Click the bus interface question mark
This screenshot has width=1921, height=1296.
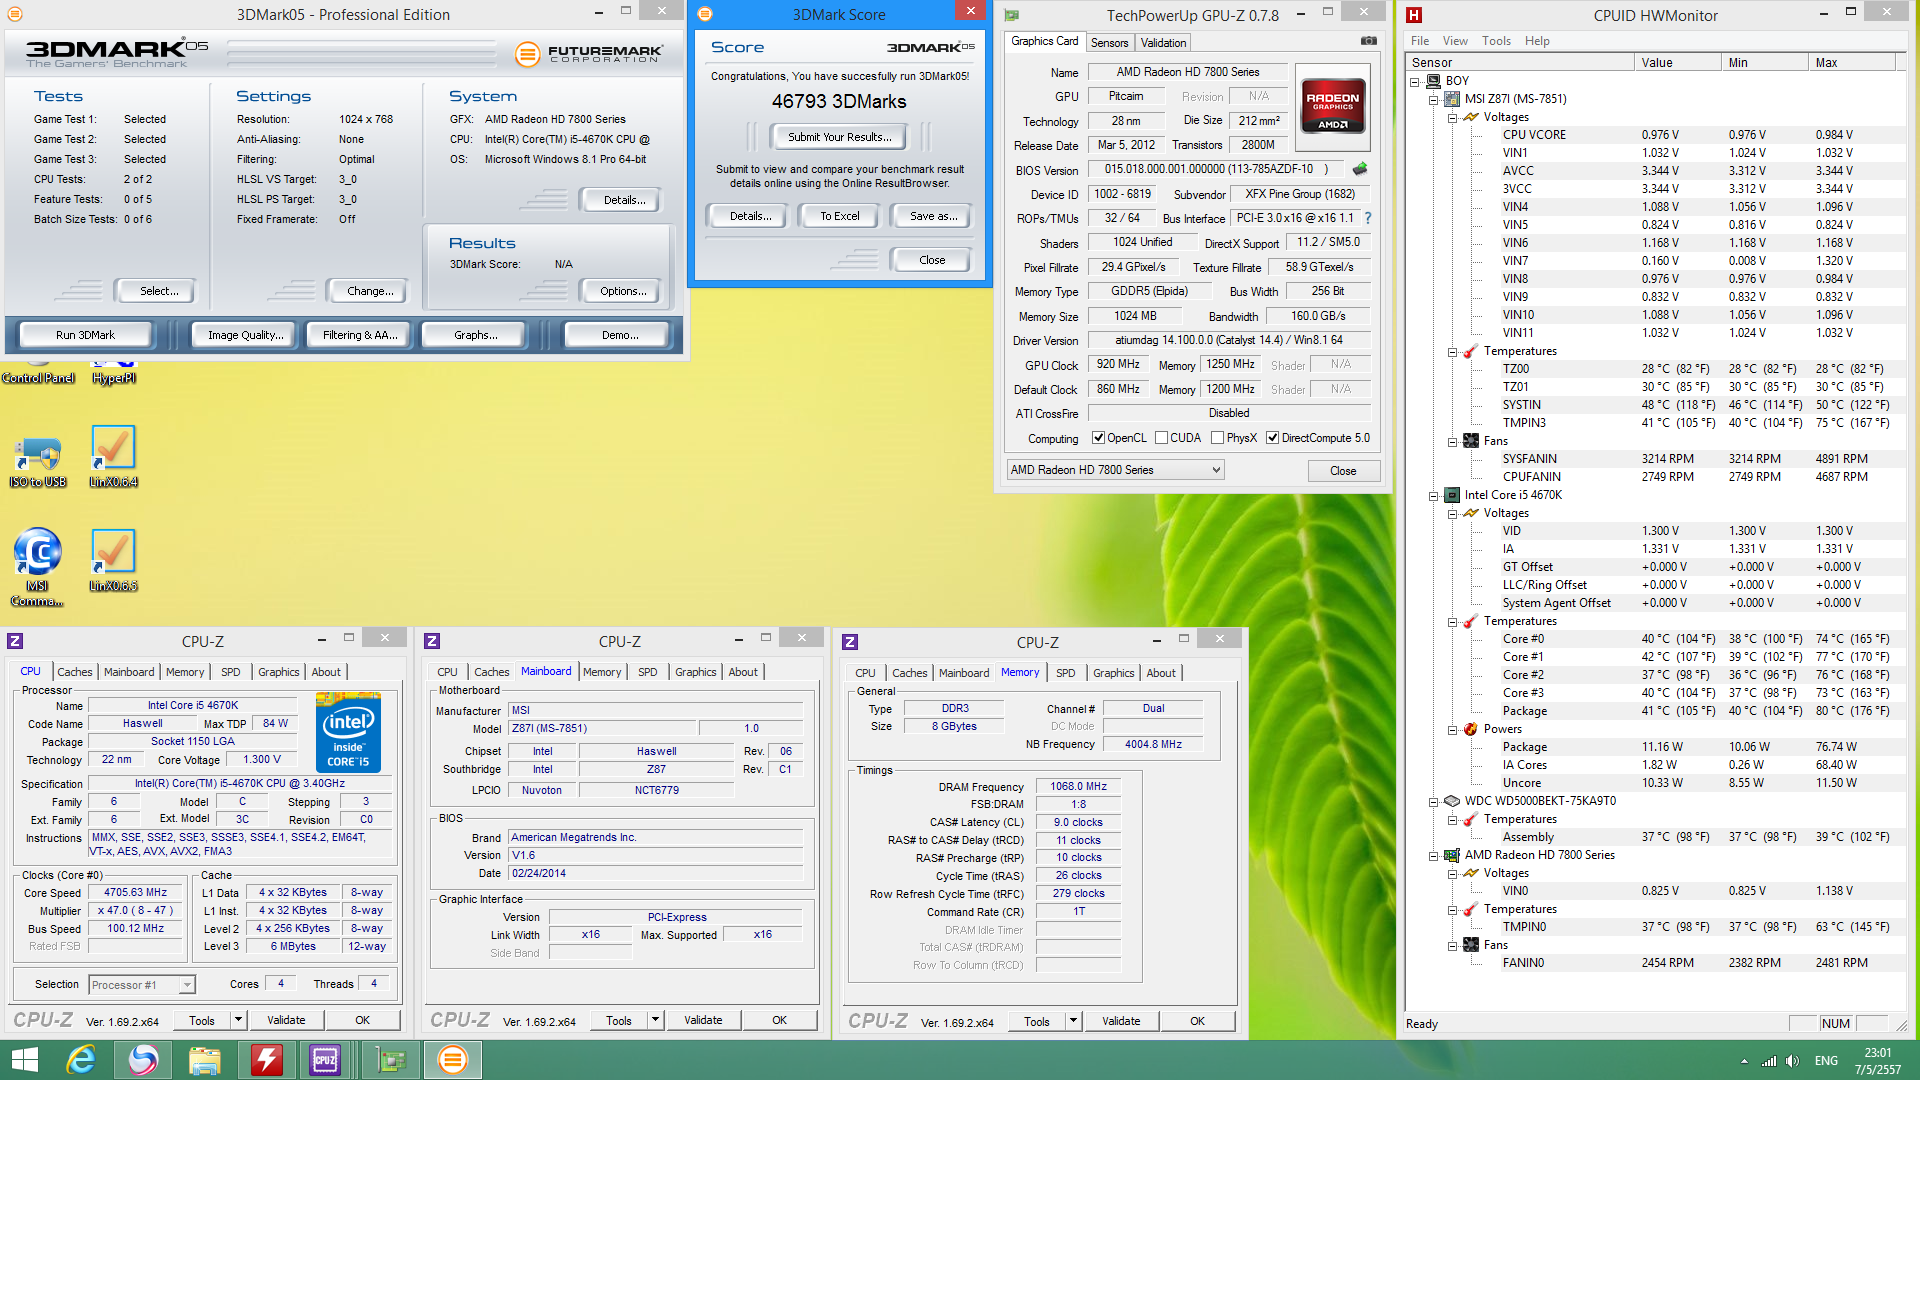pos(1367,218)
